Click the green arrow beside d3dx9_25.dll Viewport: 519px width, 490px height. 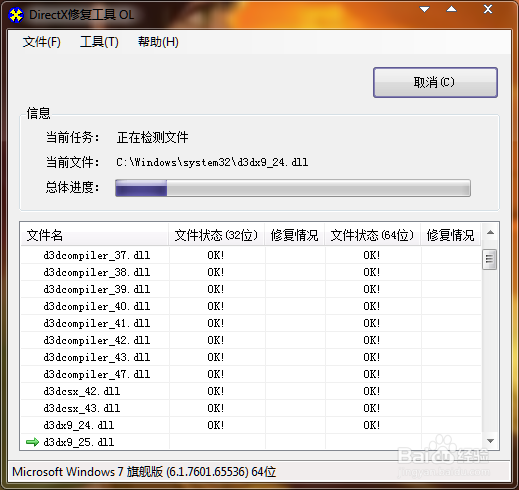[32, 442]
